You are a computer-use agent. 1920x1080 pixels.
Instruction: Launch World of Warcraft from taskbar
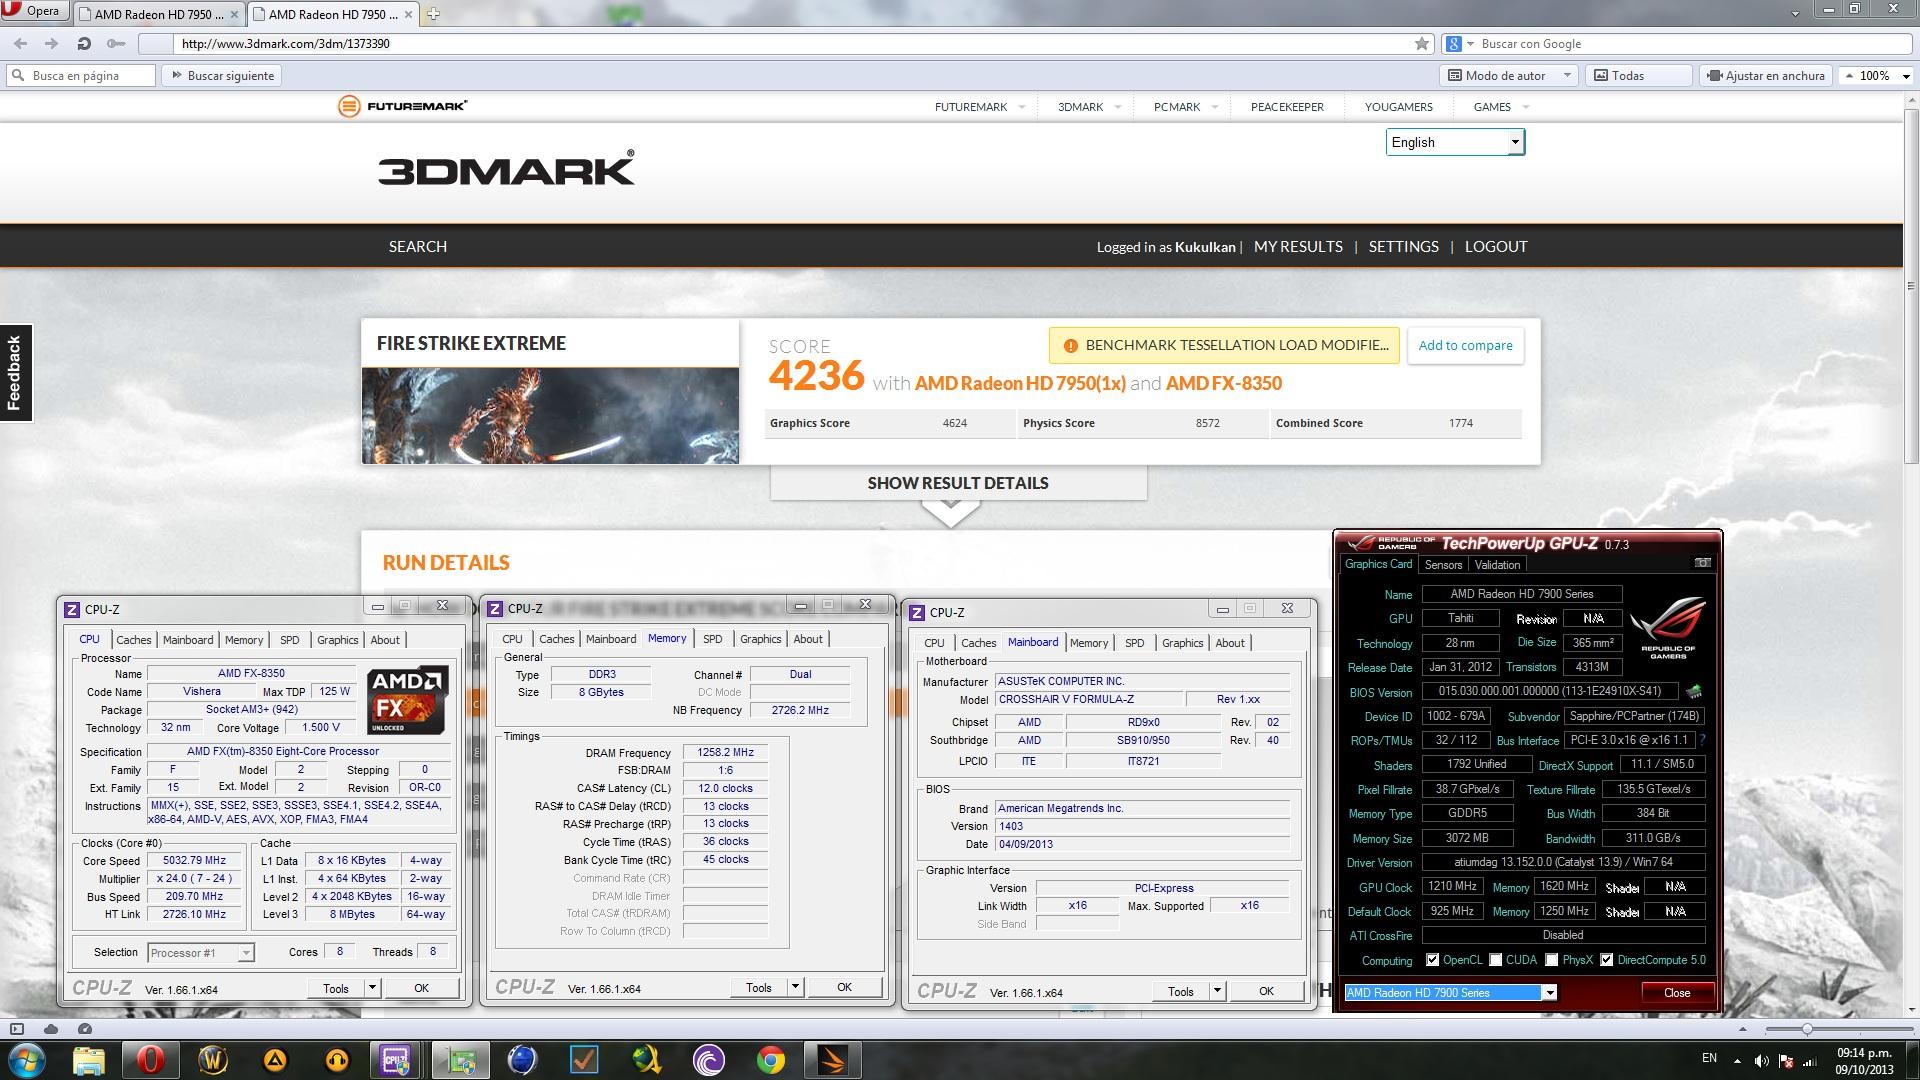(x=213, y=1060)
